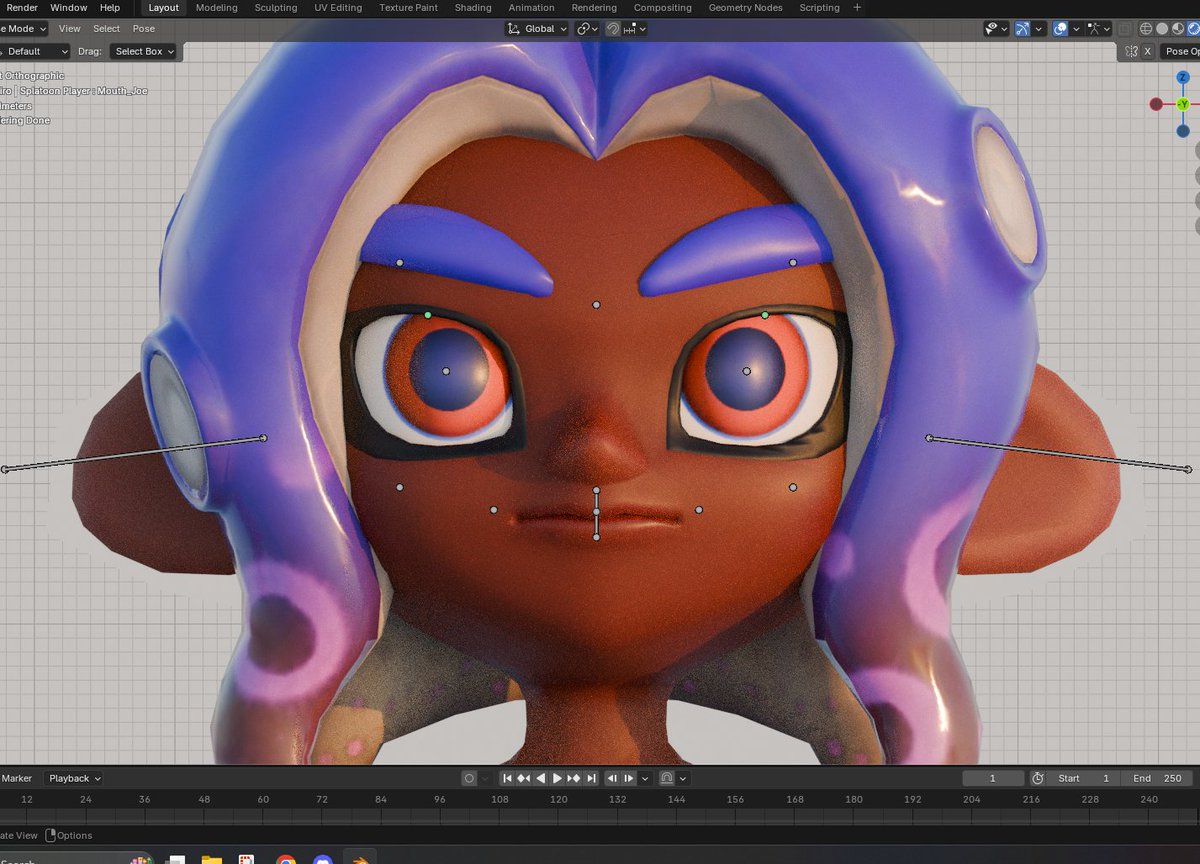This screenshot has height=864, width=1200.
Task: Switch to rendered viewport shading
Action: click(1194, 29)
